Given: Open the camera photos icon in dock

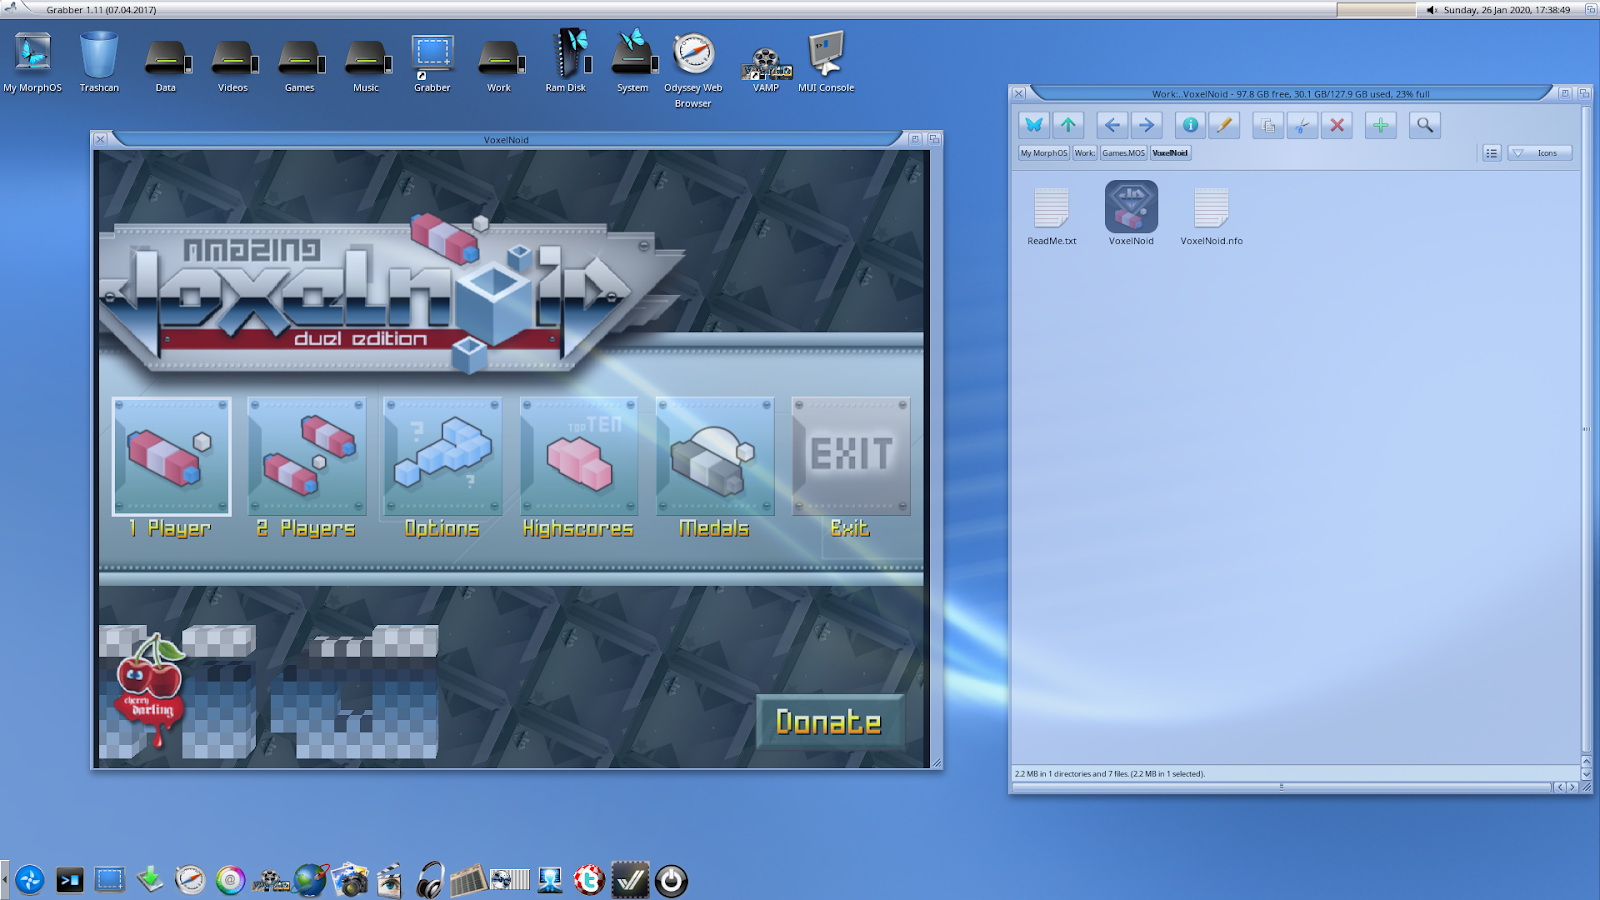Looking at the screenshot, I should tap(350, 880).
